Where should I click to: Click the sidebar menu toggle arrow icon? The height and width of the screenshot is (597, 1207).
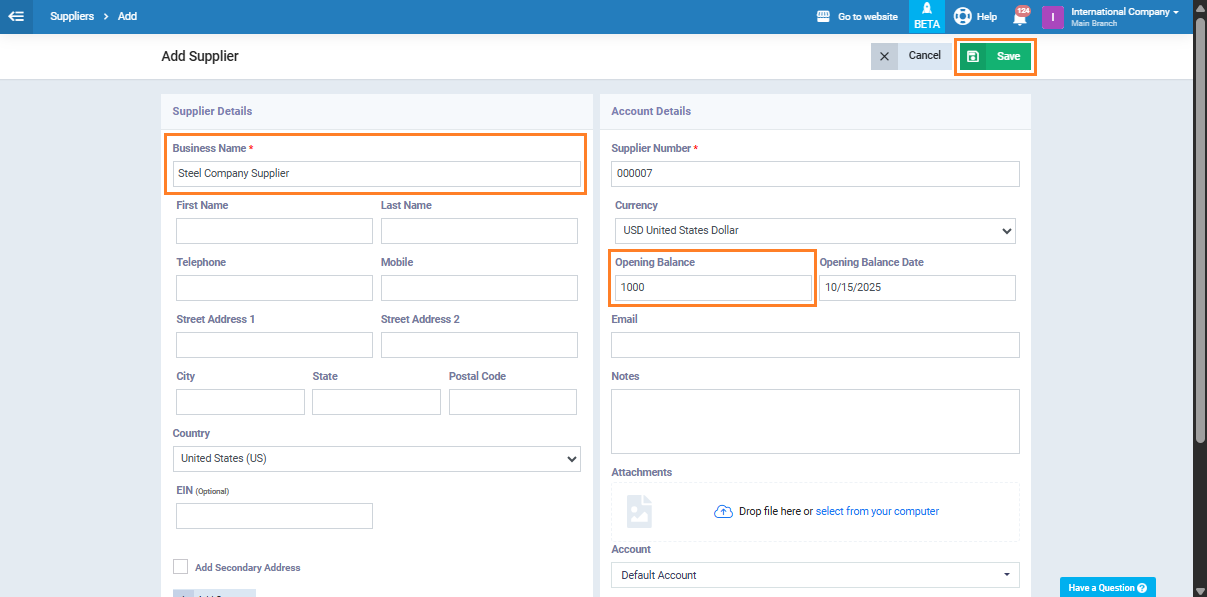coord(16,16)
